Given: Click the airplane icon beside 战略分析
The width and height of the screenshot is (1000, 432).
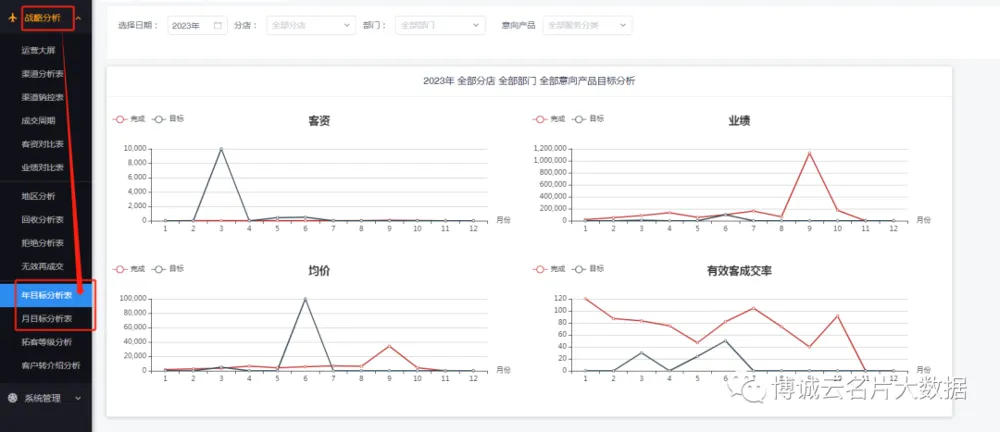Looking at the screenshot, I should pyautogui.click(x=11, y=17).
